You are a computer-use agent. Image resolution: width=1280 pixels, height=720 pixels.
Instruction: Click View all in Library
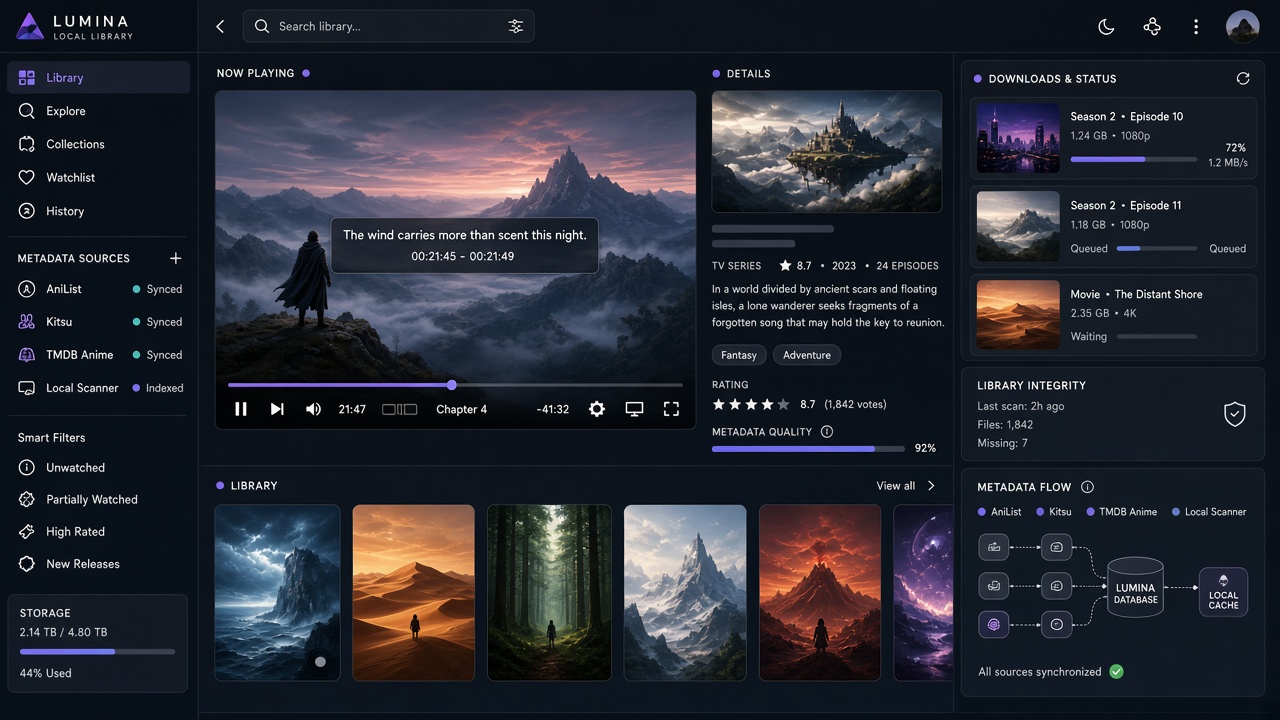[x=895, y=486]
